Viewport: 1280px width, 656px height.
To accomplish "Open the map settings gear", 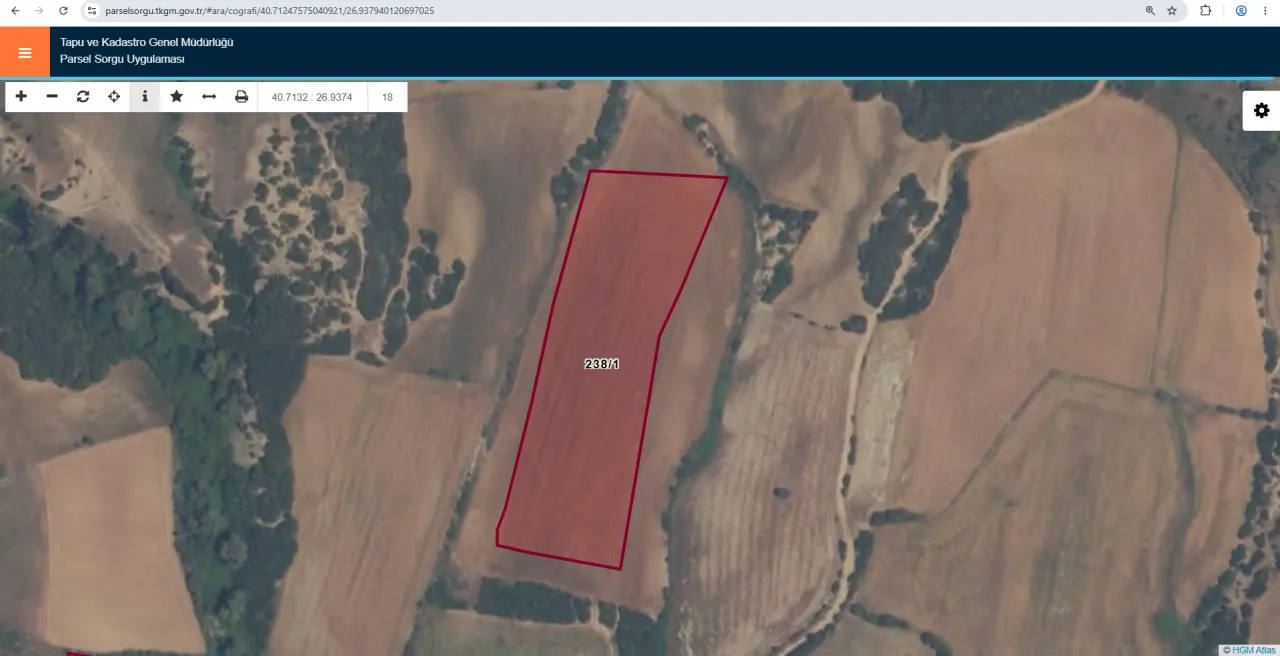I will 1261,111.
